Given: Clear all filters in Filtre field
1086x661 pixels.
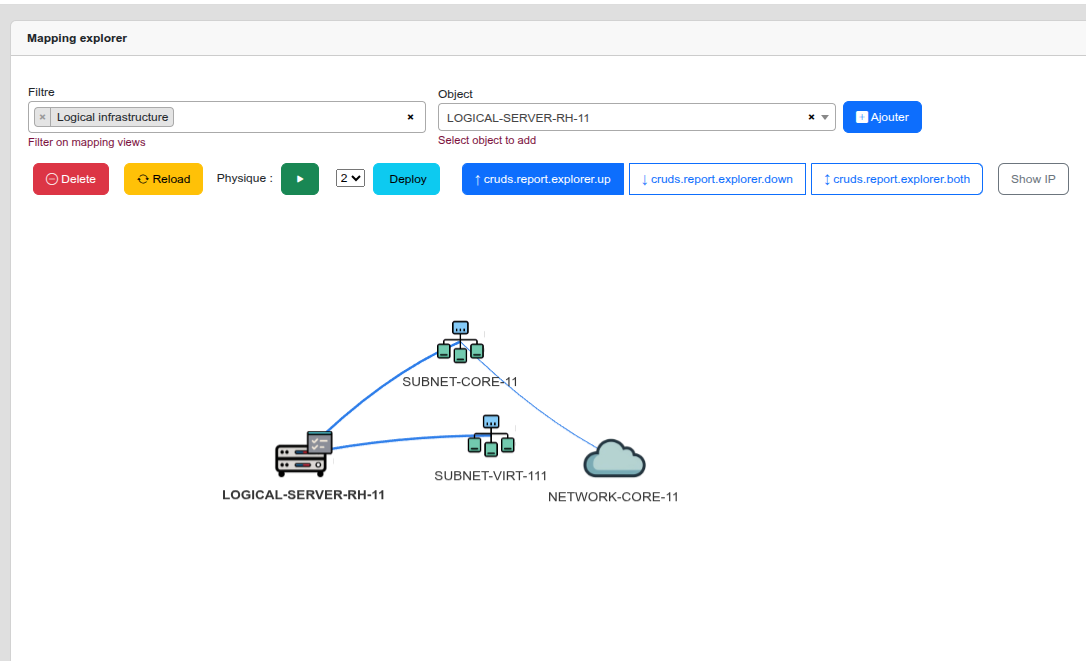Looking at the screenshot, I should pyautogui.click(x=410, y=117).
